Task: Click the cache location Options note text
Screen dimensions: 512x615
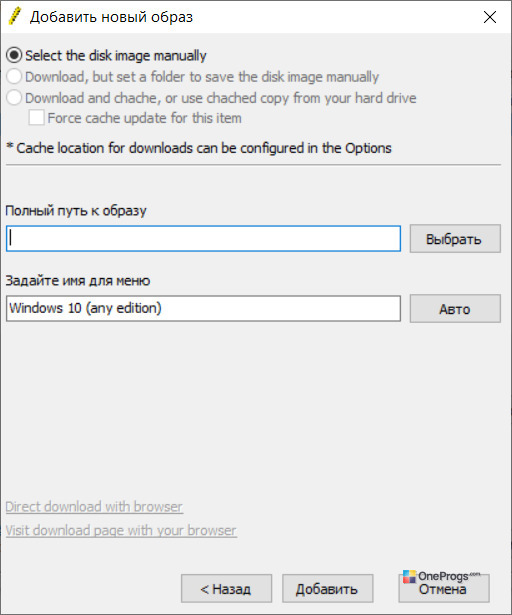Action: (199, 148)
